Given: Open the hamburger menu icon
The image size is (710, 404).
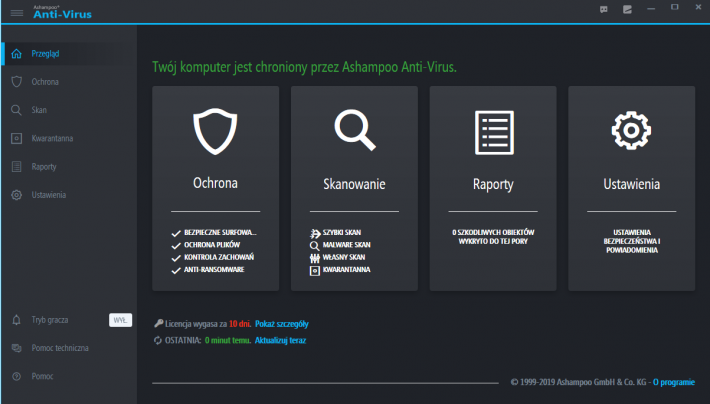Looking at the screenshot, I should pyautogui.click(x=17, y=13).
